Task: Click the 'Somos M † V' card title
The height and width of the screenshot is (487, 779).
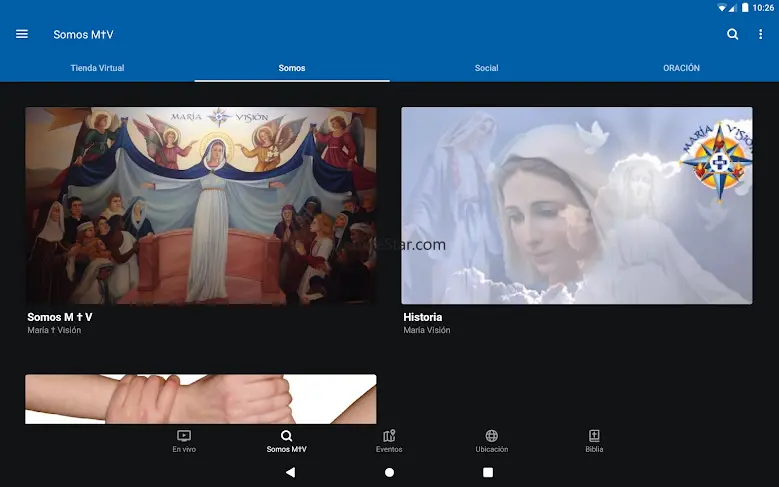Action: (60, 317)
